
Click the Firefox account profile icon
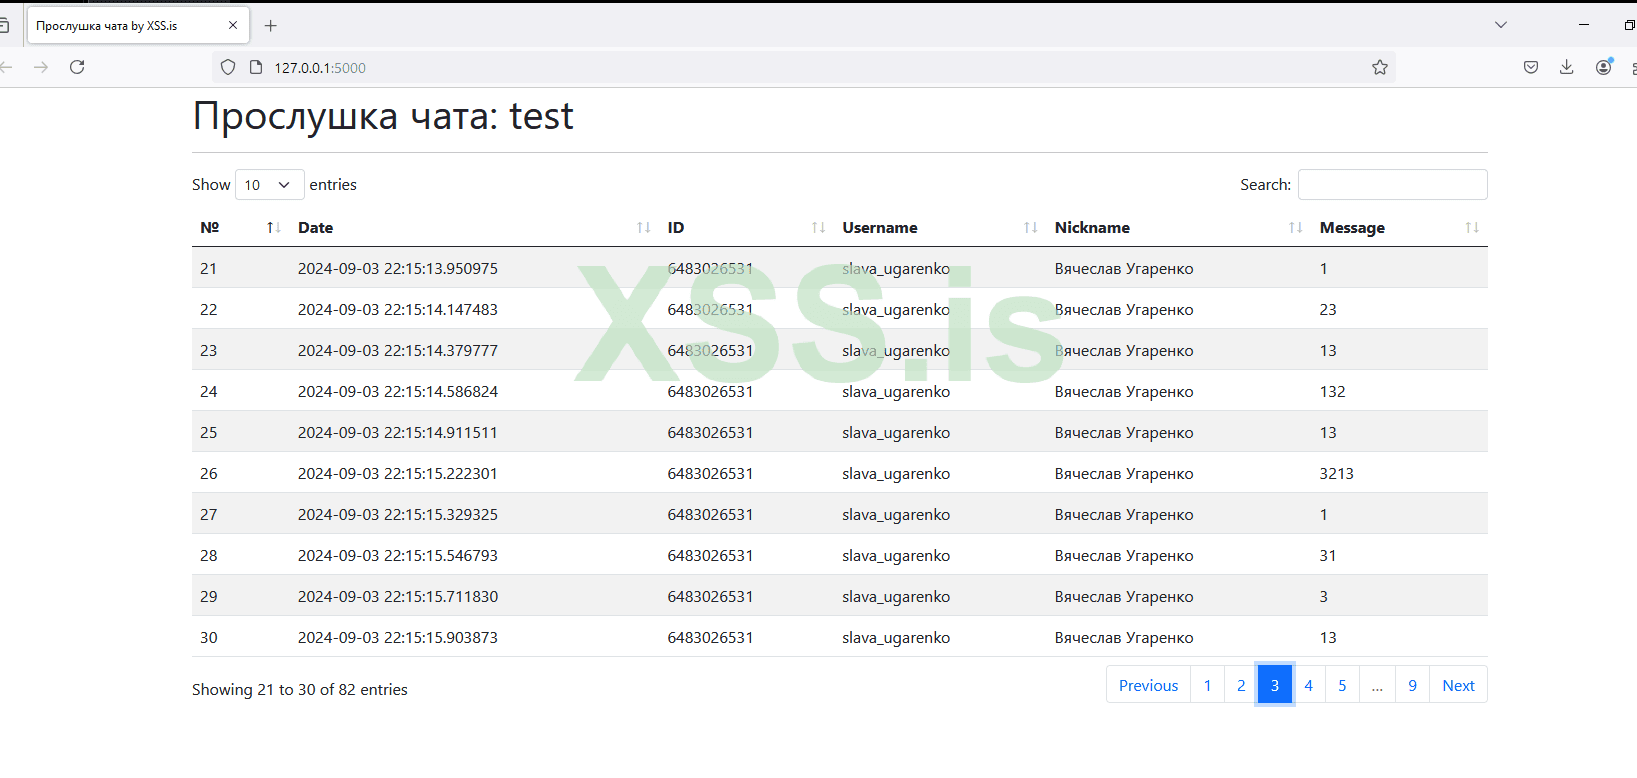pyautogui.click(x=1603, y=67)
